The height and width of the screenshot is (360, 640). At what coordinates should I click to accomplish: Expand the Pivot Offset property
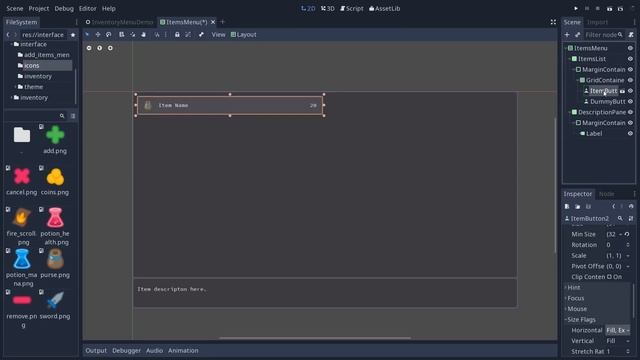628,267
